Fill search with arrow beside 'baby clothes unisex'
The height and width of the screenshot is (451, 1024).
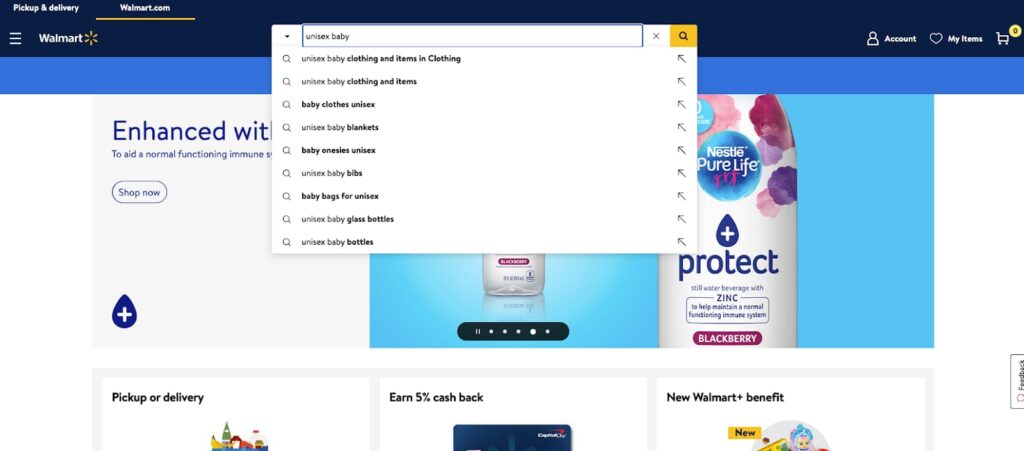(681, 104)
